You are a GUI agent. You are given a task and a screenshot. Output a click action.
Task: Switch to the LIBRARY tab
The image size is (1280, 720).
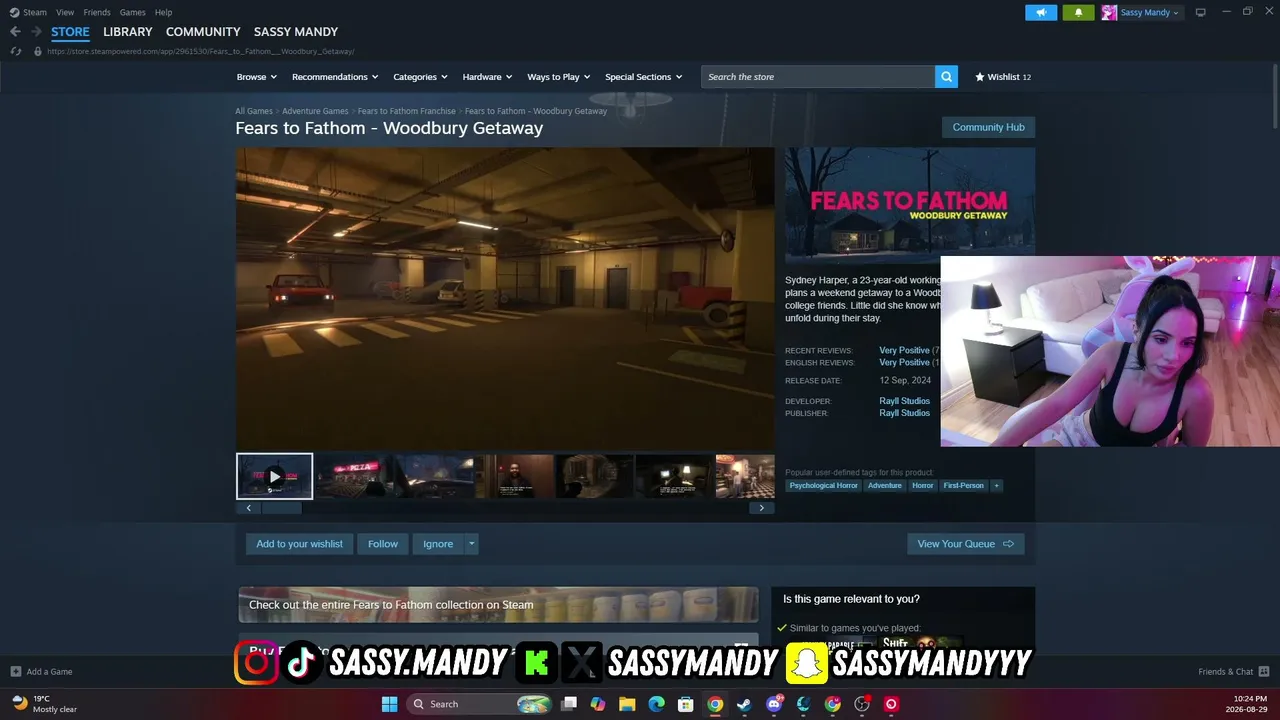click(128, 32)
